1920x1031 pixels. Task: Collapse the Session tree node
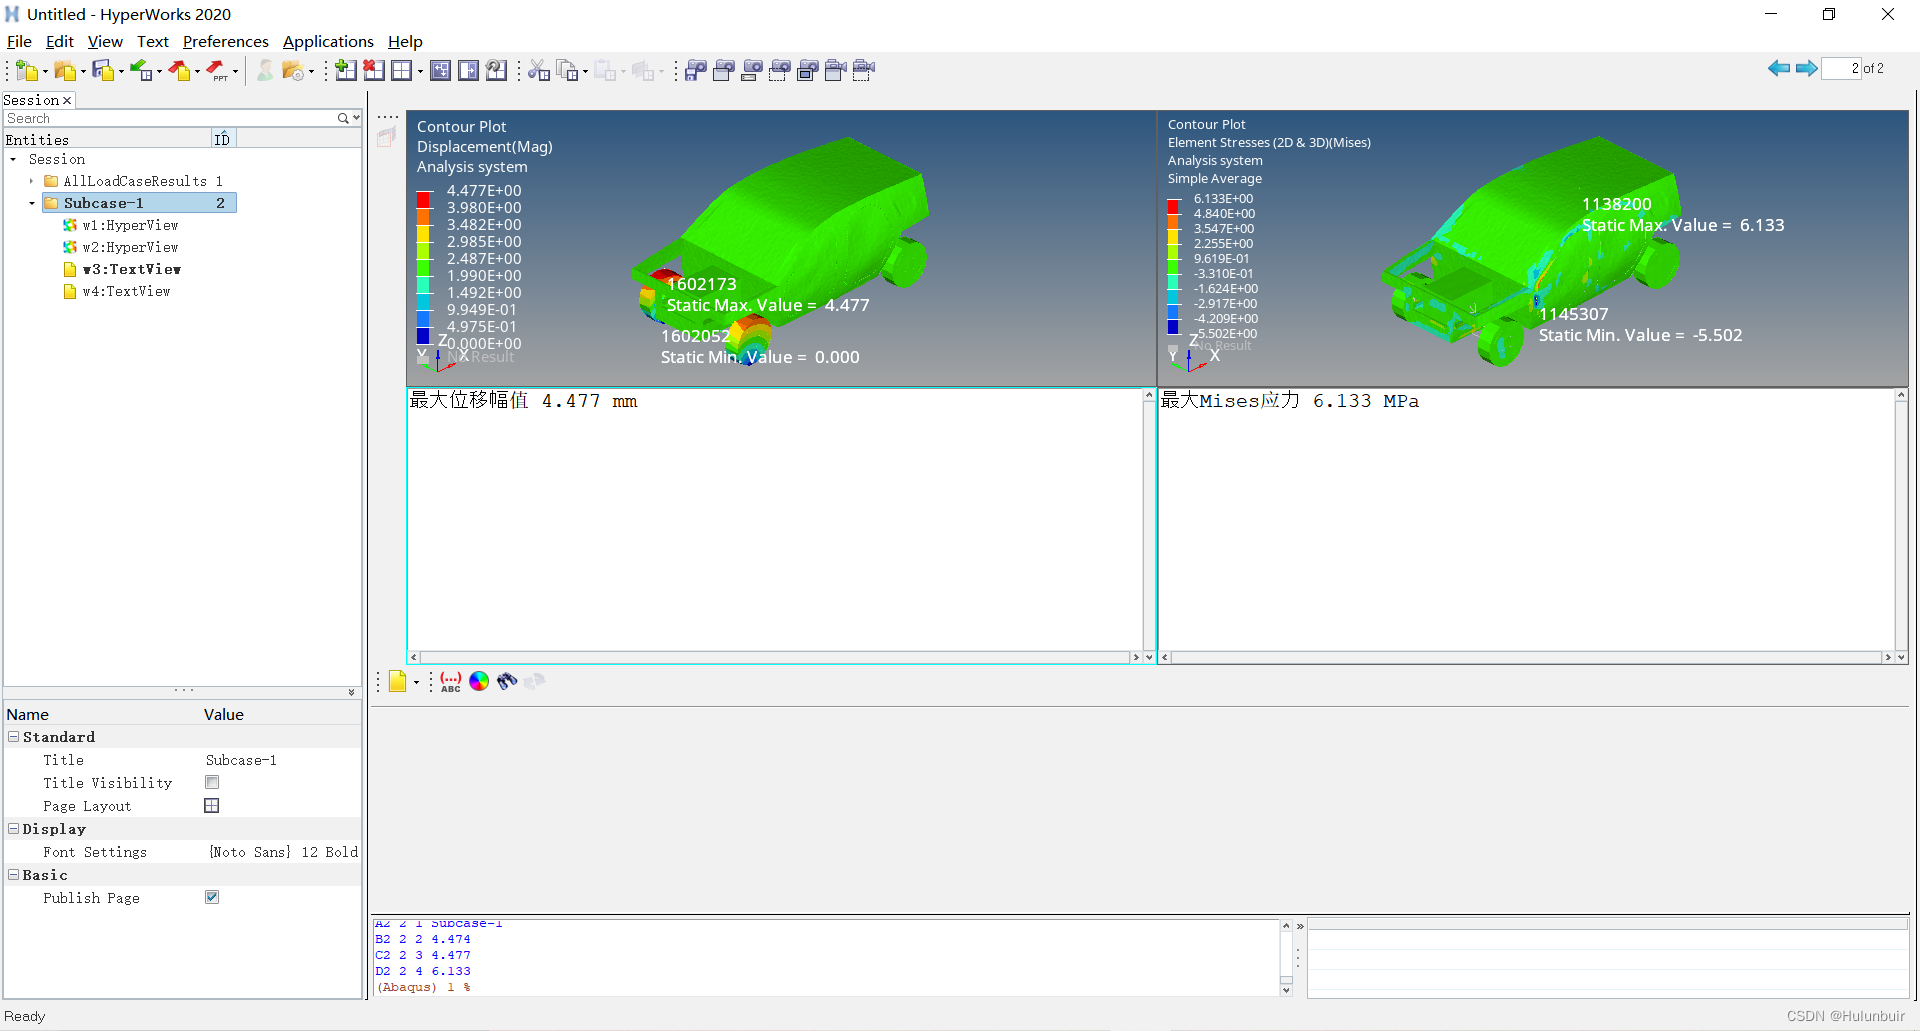tap(13, 160)
